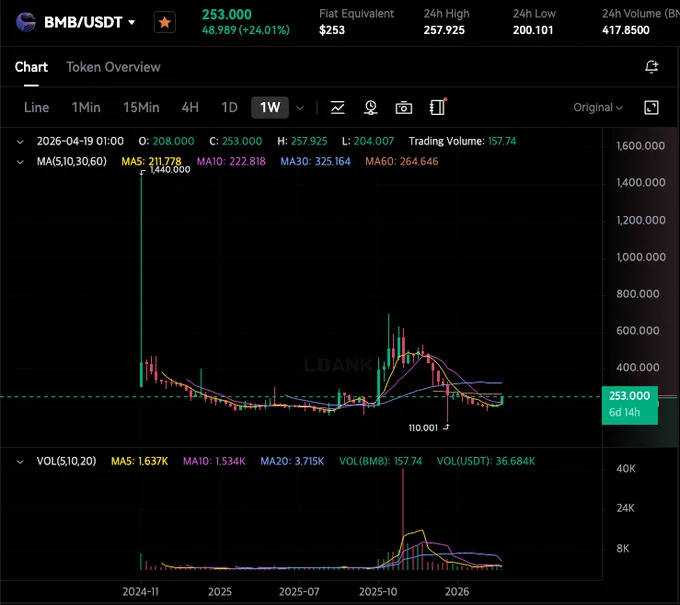Set a price alert with bell icon

[x=651, y=67]
